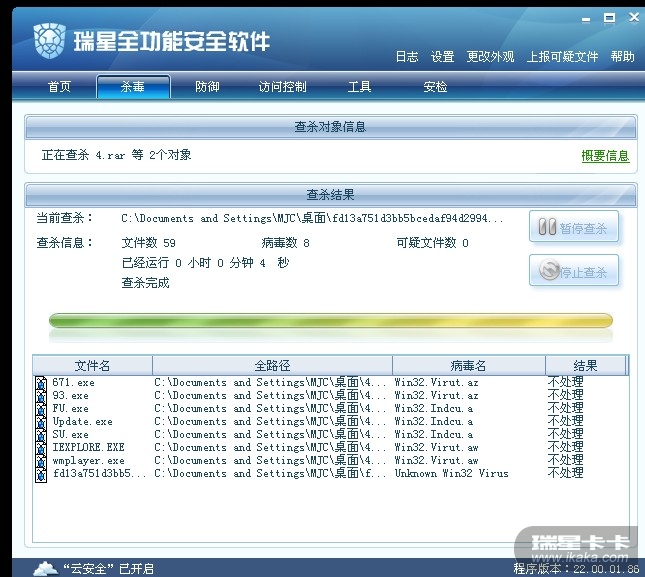Viewport: 645px width, 577px height.
Task: Click 不处理 result in the wmplayer.exe row
Action: click(x=566, y=460)
